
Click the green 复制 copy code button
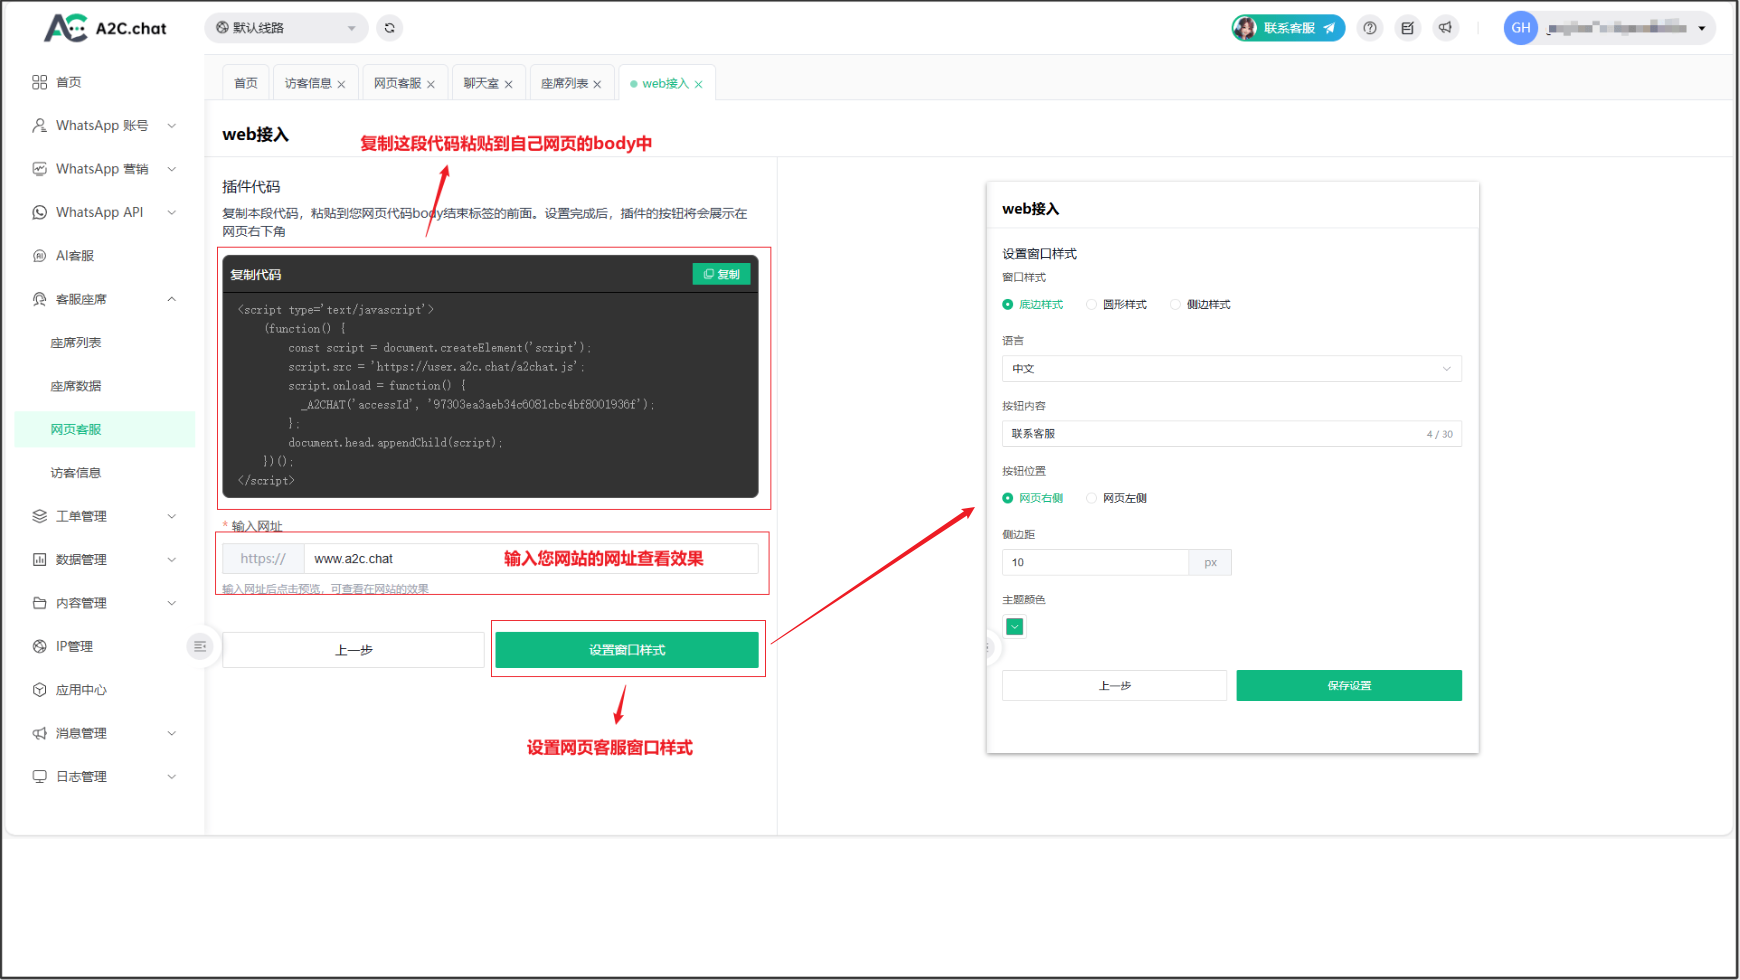[721, 274]
